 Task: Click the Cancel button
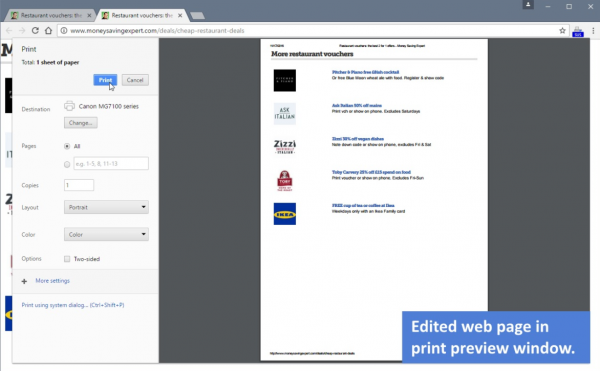135,80
